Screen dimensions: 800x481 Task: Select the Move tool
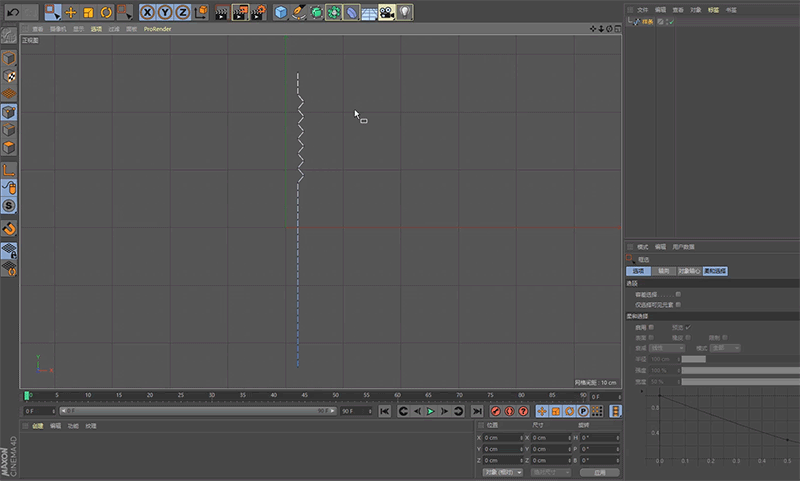[x=70, y=13]
